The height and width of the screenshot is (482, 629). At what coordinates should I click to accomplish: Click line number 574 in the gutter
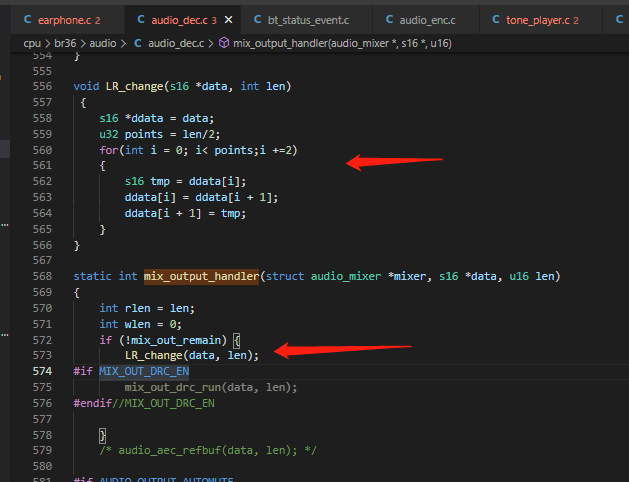(x=42, y=371)
